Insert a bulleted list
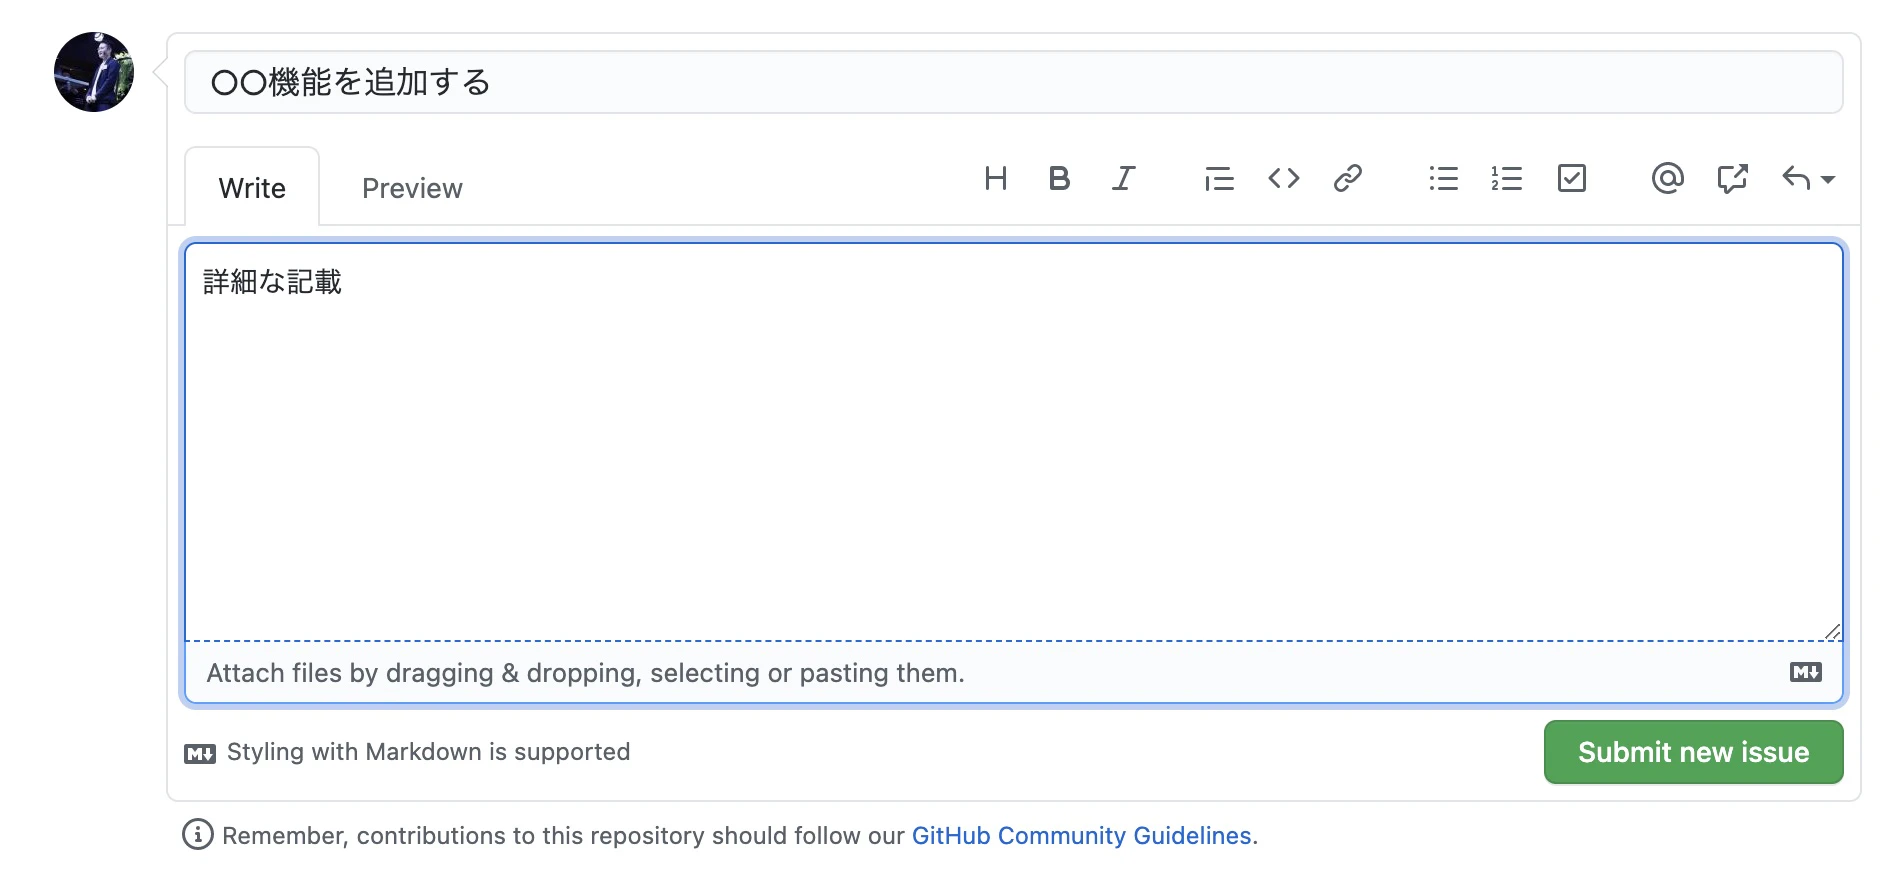The width and height of the screenshot is (1886, 894). pos(1443,179)
